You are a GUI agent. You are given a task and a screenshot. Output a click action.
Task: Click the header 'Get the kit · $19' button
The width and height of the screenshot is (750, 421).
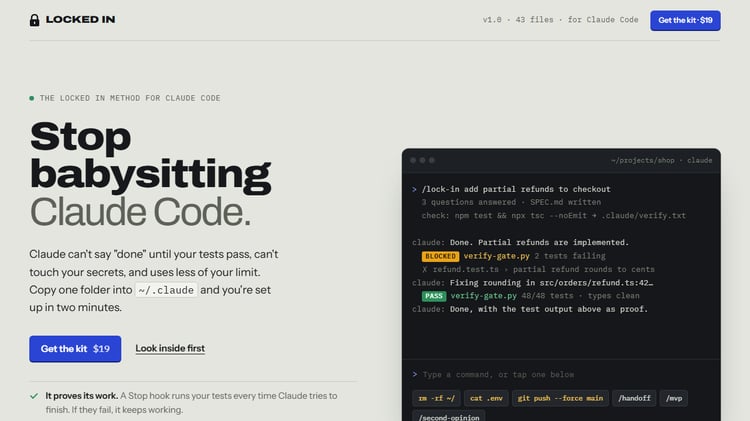point(685,21)
